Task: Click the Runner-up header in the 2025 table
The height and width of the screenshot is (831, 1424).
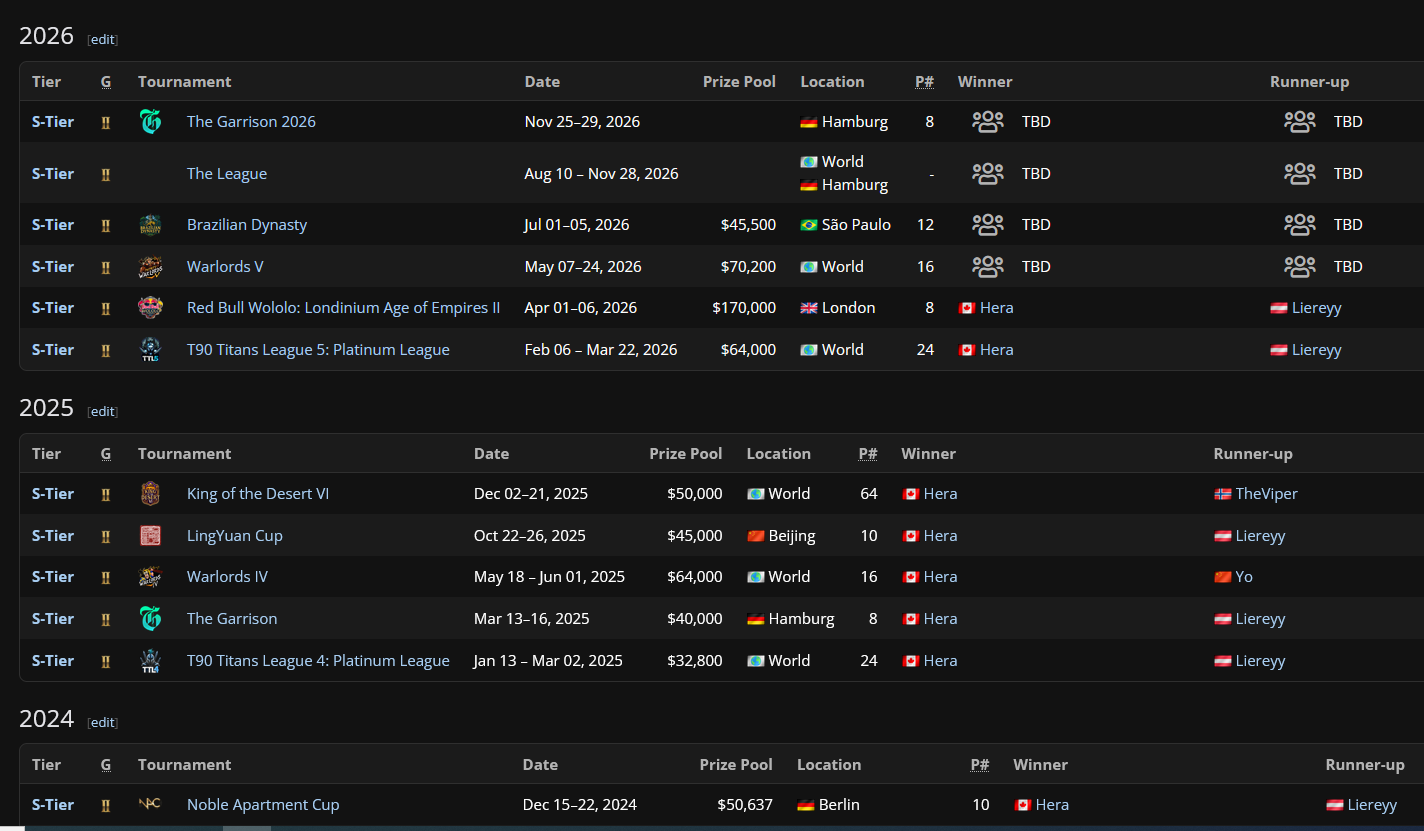Action: click(1253, 454)
